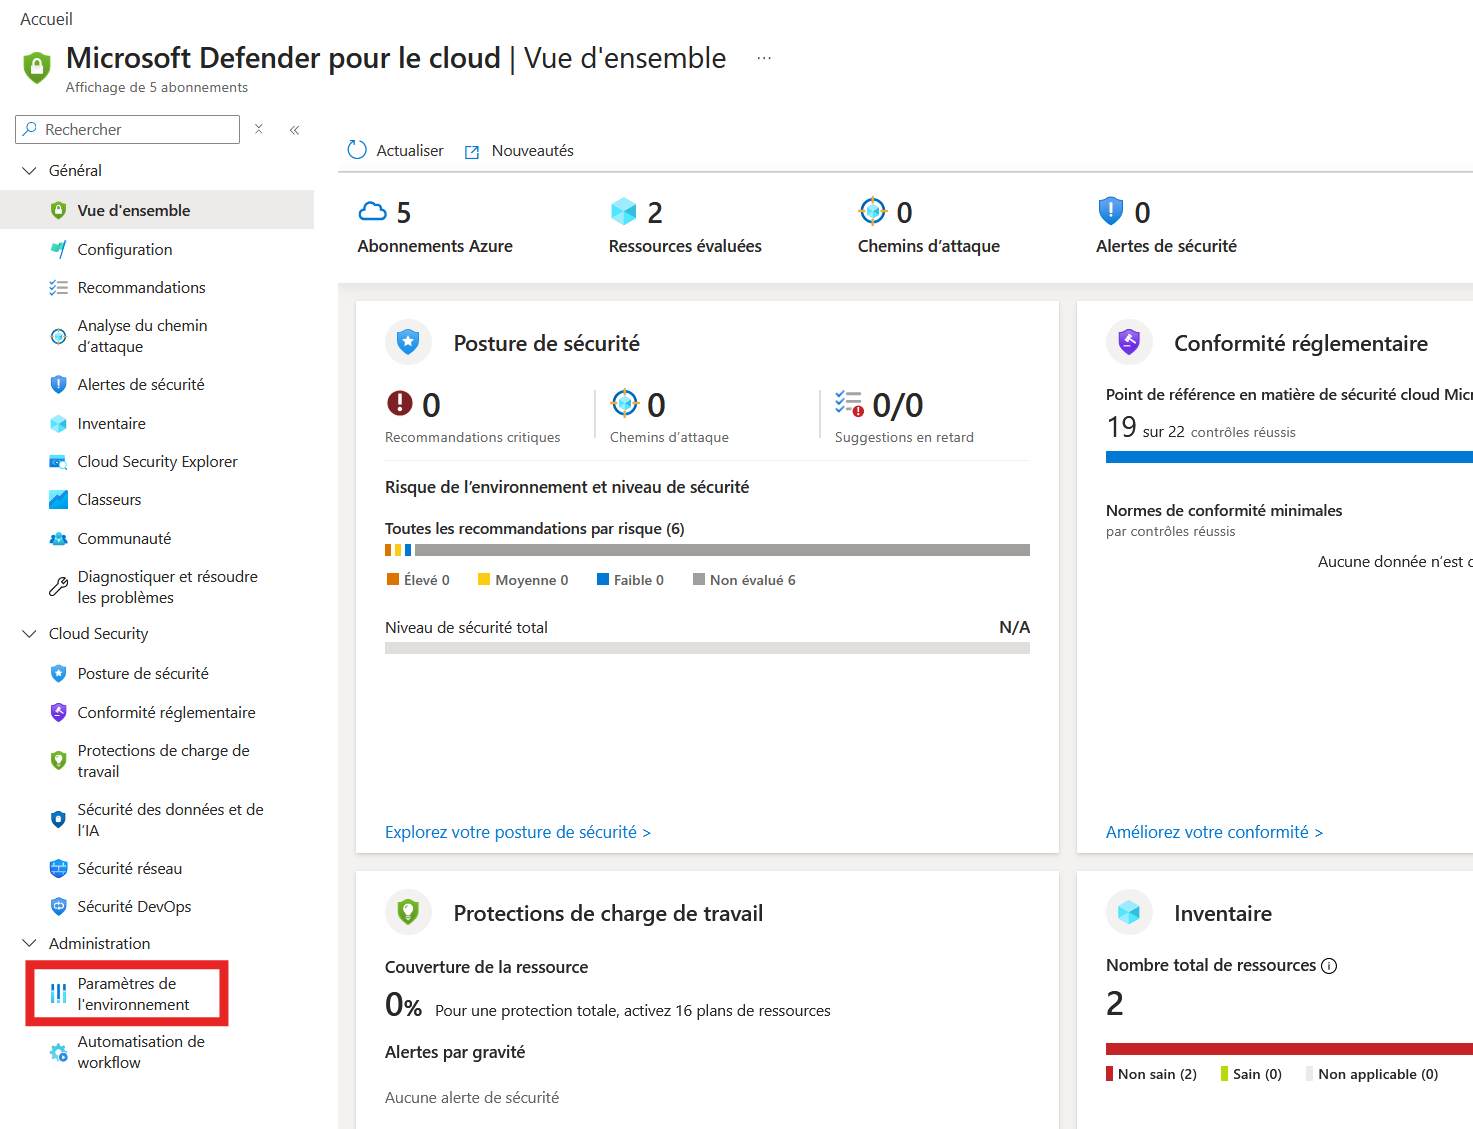Click the Classeurs chart icon

point(59,500)
